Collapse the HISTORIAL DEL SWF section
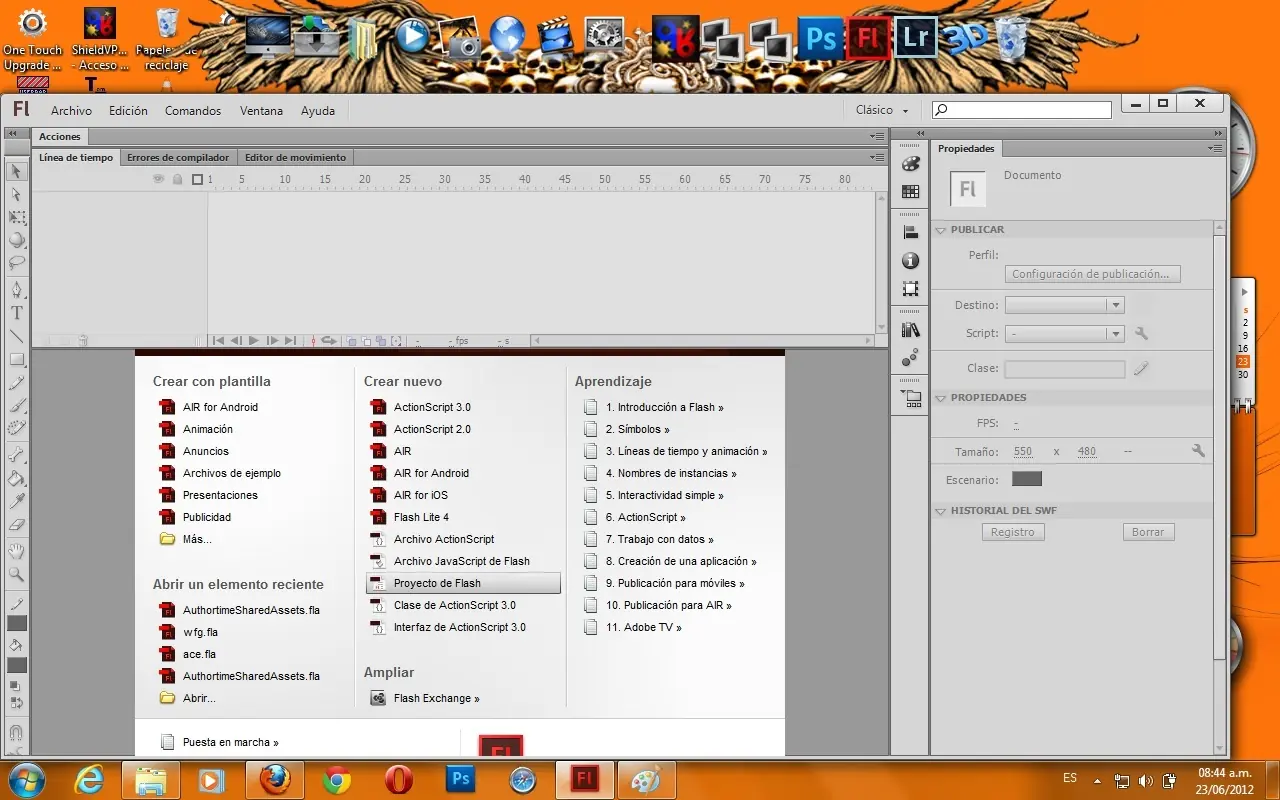The image size is (1280, 800). (940, 511)
